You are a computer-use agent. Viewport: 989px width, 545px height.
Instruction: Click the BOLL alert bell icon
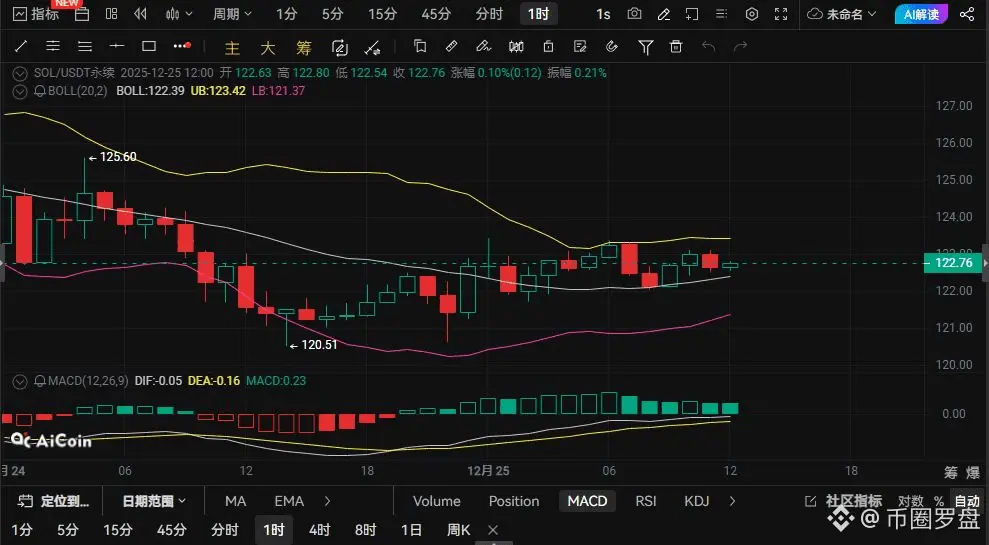(40, 91)
